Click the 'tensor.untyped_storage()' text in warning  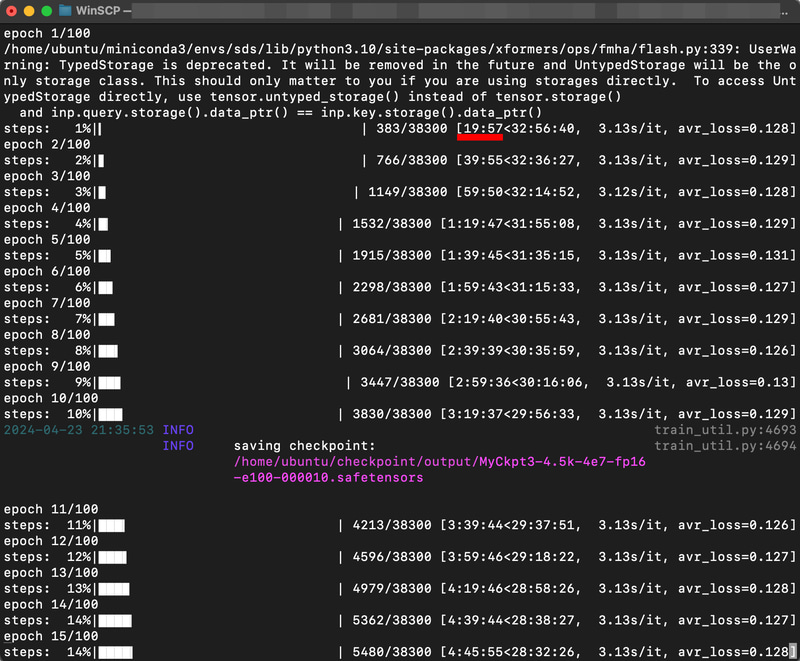coord(305,96)
